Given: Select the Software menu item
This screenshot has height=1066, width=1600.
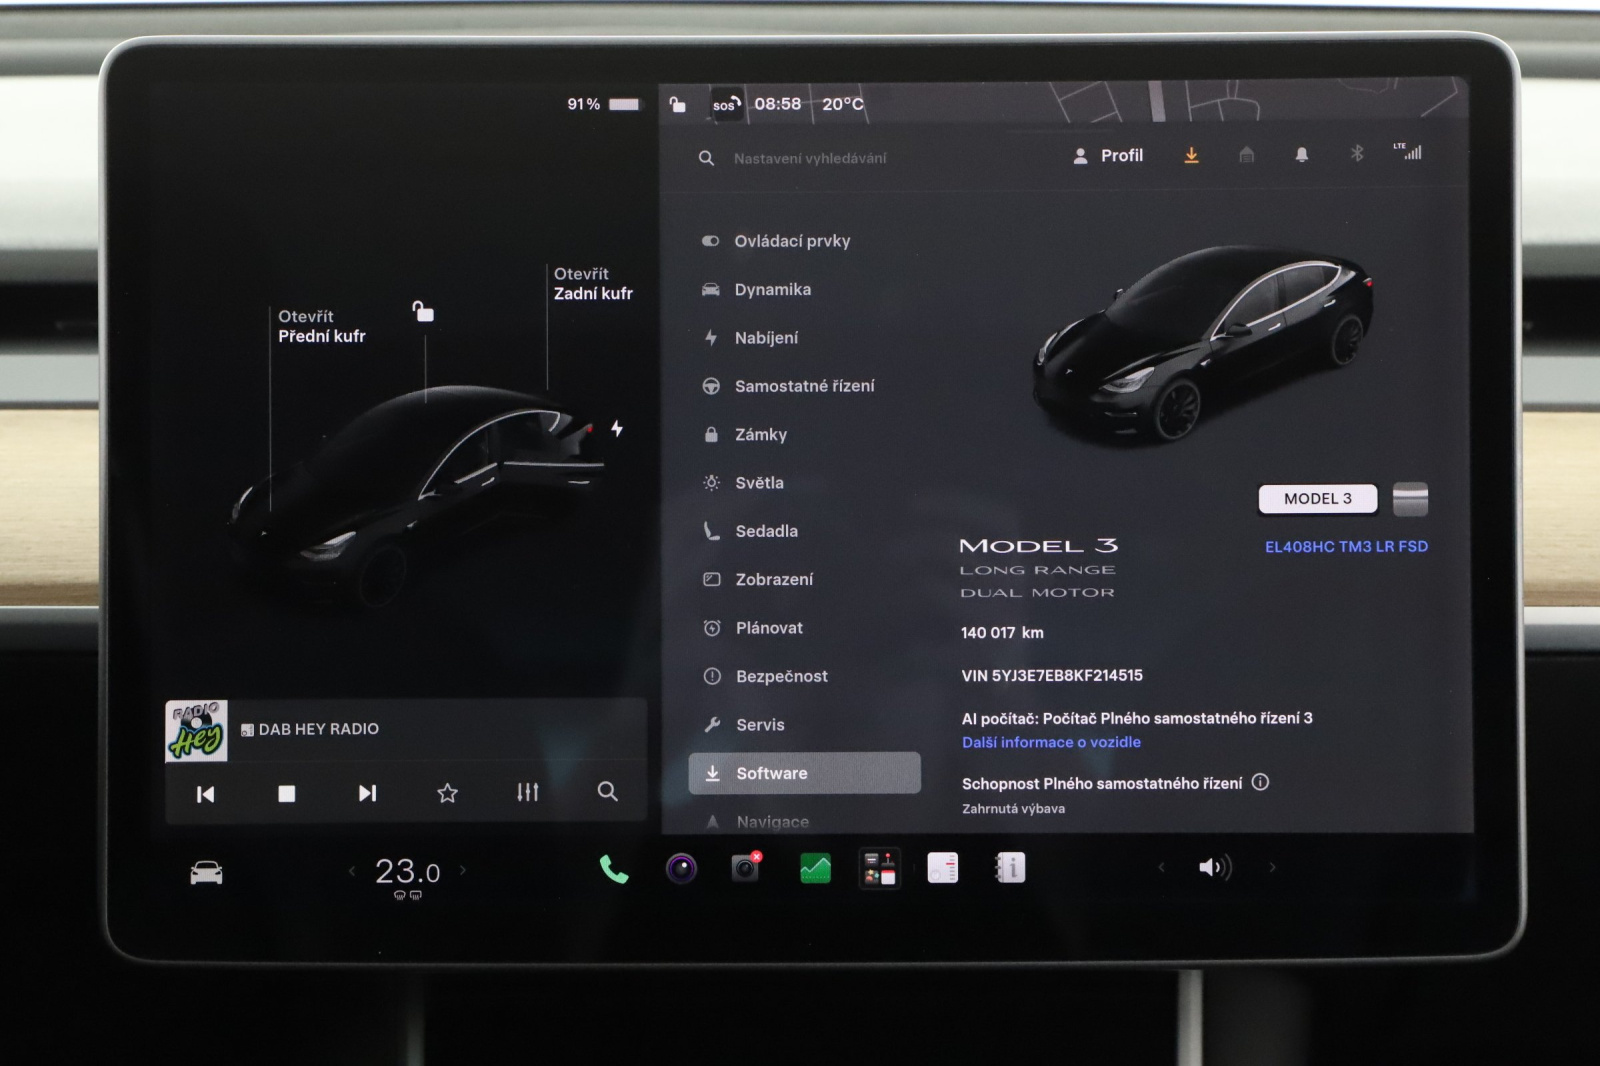Looking at the screenshot, I should (x=805, y=773).
